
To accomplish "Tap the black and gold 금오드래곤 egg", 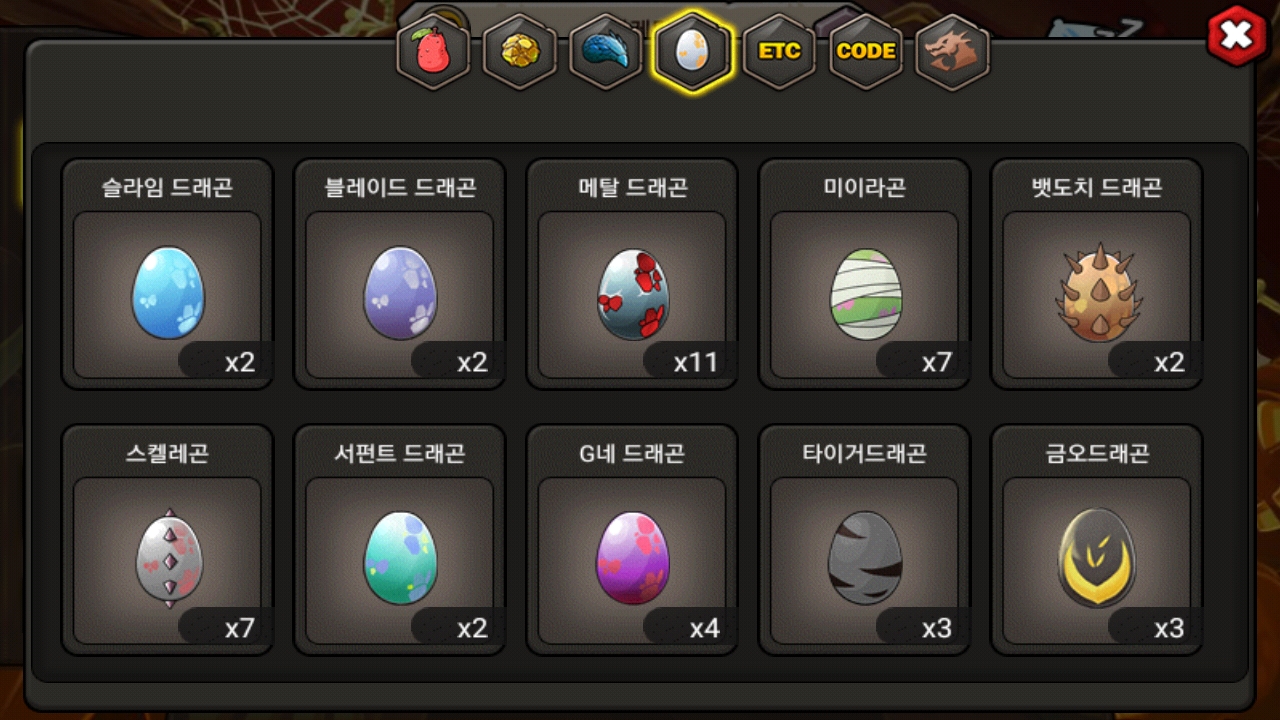I will tap(1097, 558).
